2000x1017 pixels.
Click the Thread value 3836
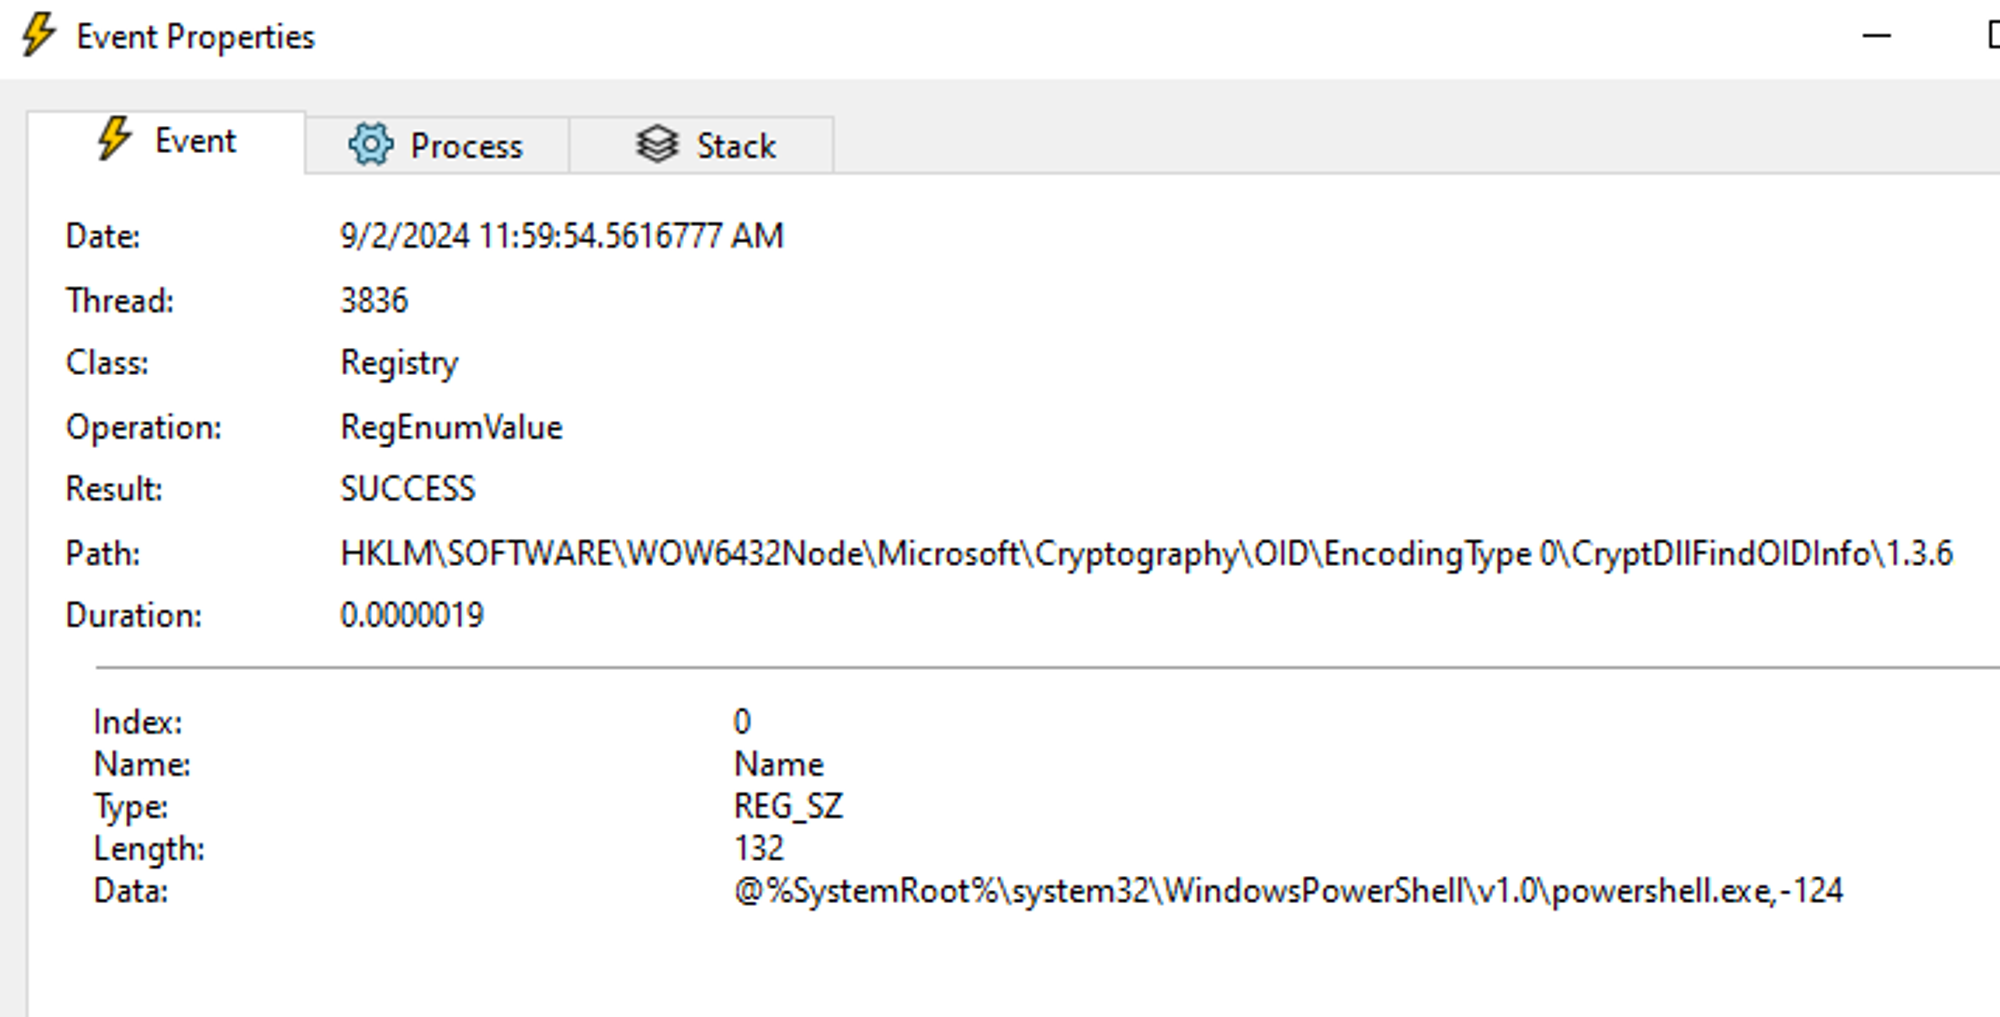tap(374, 300)
